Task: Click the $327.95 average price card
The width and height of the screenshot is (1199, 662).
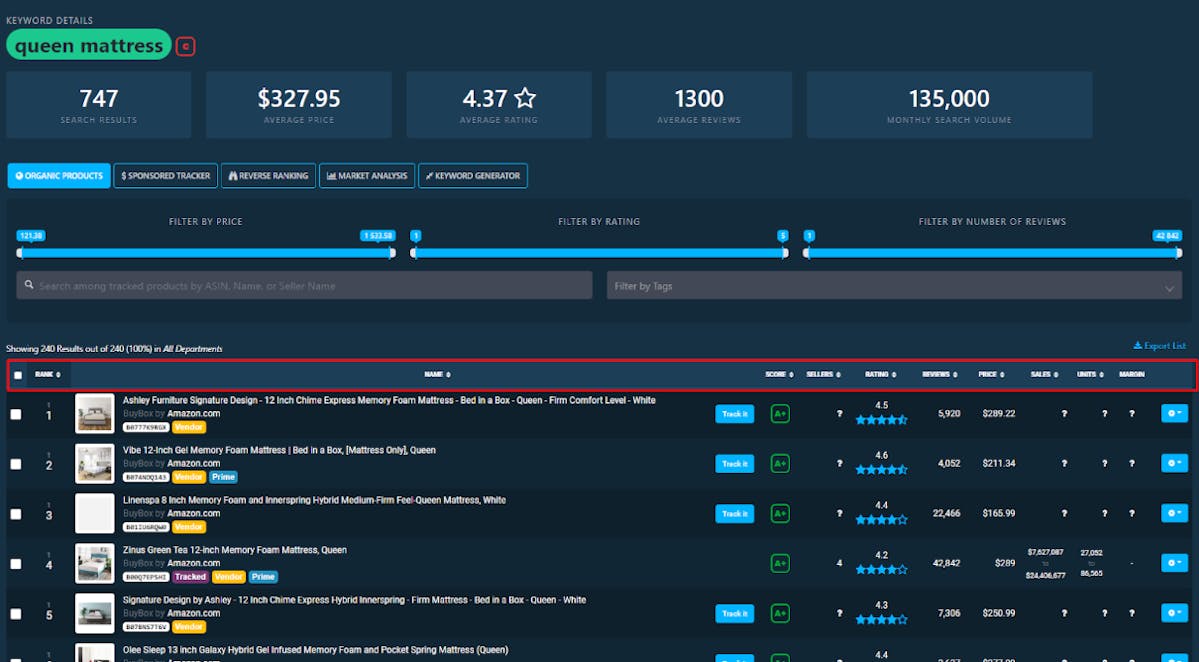Action: [x=299, y=105]
